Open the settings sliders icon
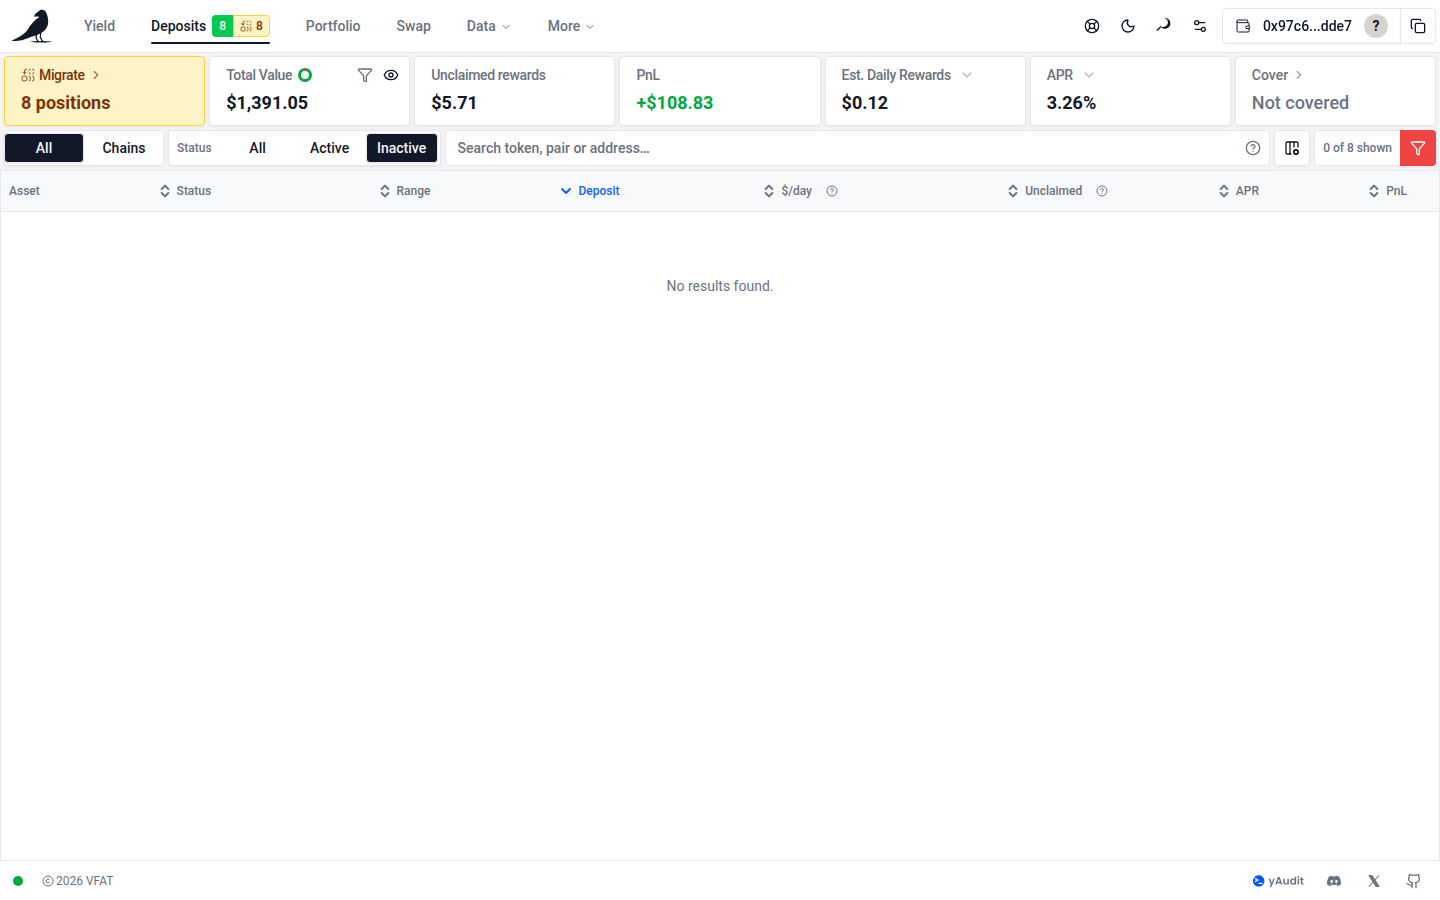This screenshot has width=1440, height=900. [x=1200, y=26]
